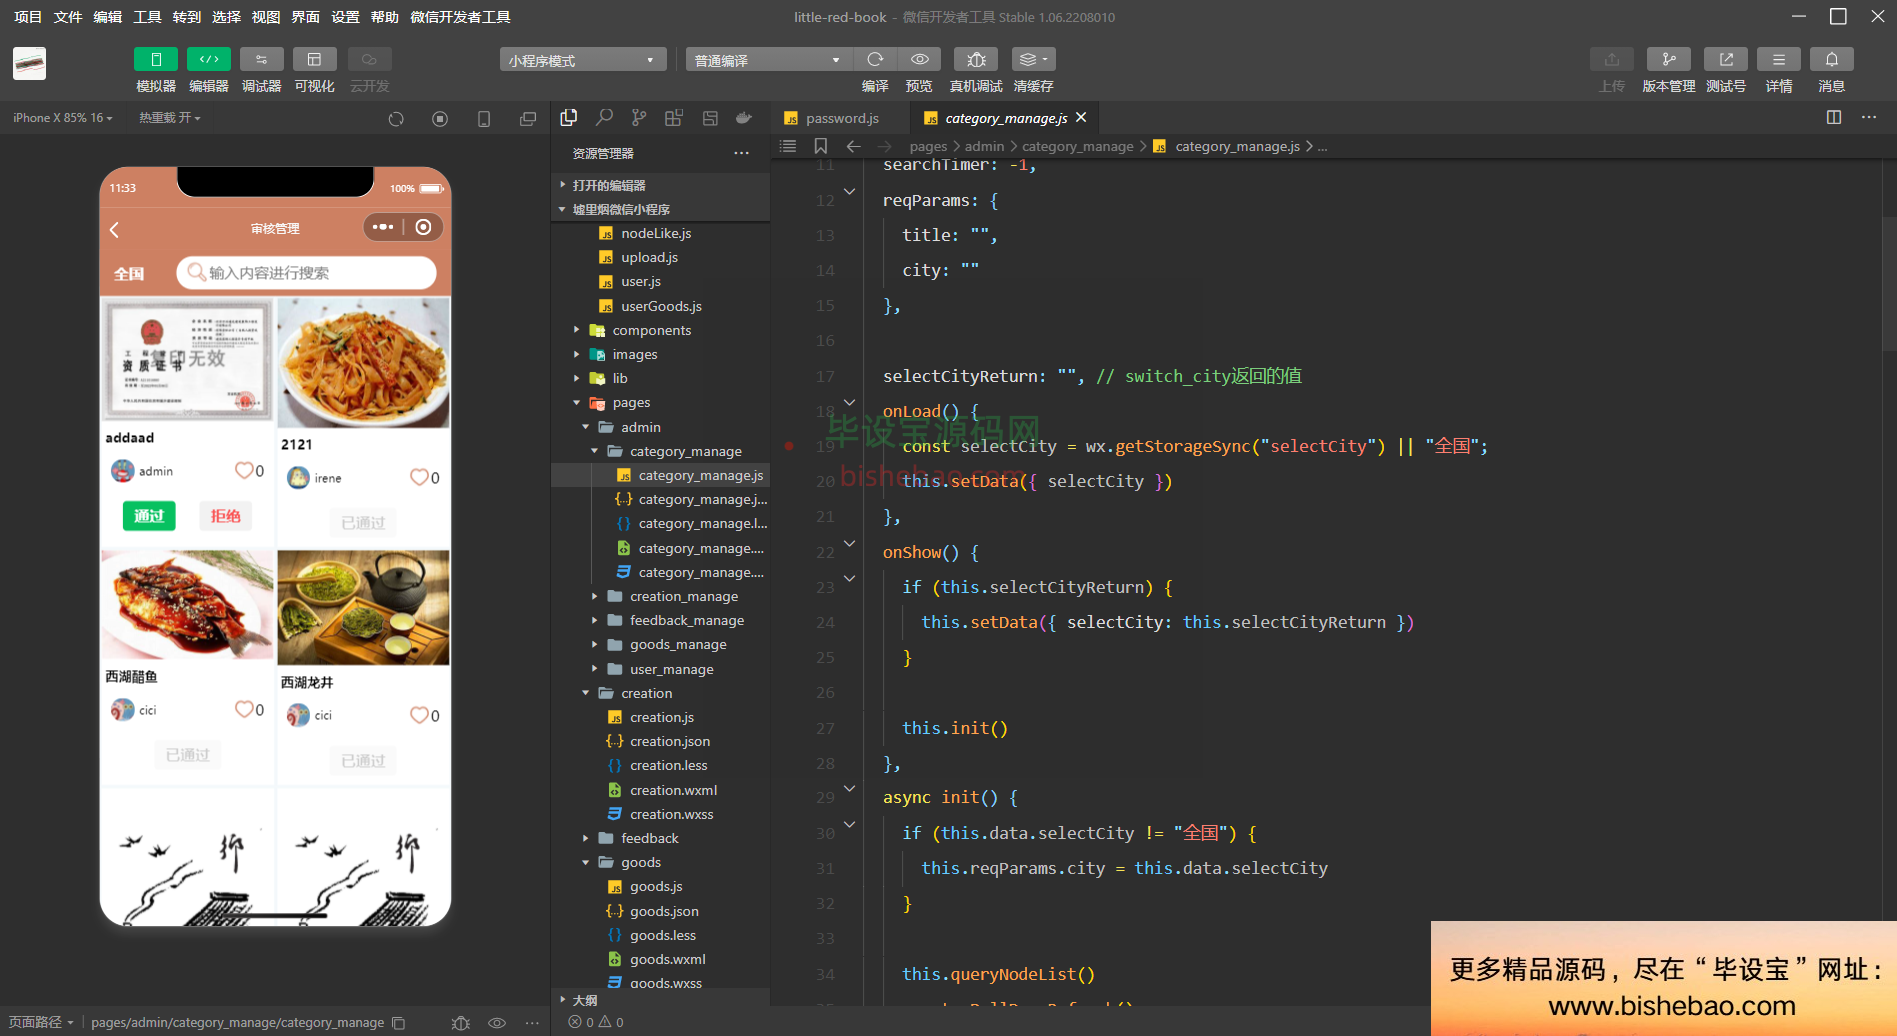
Task: Open the explorer files icon
Action: pos(569,118)
